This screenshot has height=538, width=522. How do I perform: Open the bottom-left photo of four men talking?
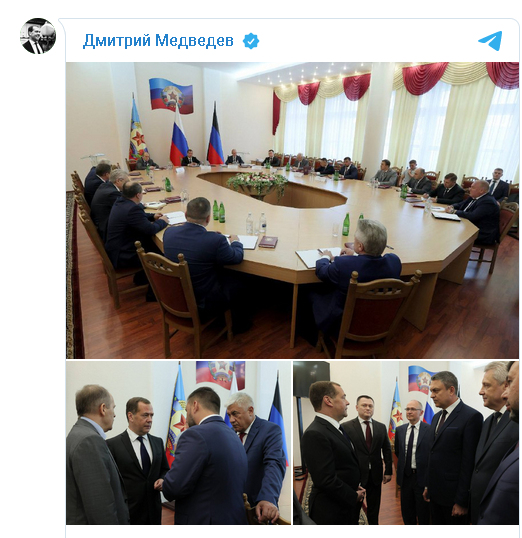(178, 443)
